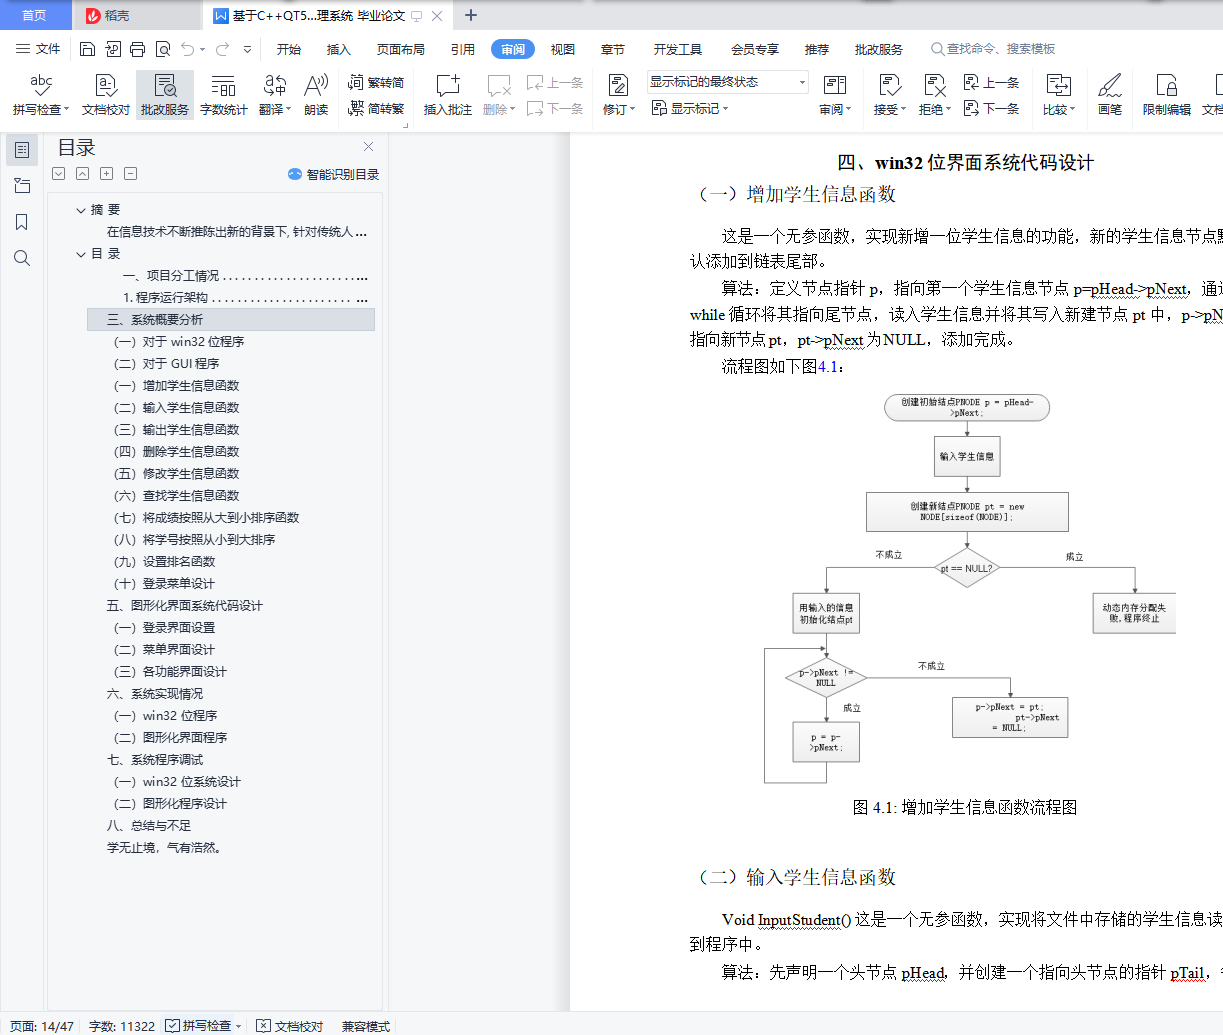Image resolution: width=1223 pixels, height=1035 pixels.
Task: Click the Print icon in quick access toolbar
Action: tap(137, 49)
